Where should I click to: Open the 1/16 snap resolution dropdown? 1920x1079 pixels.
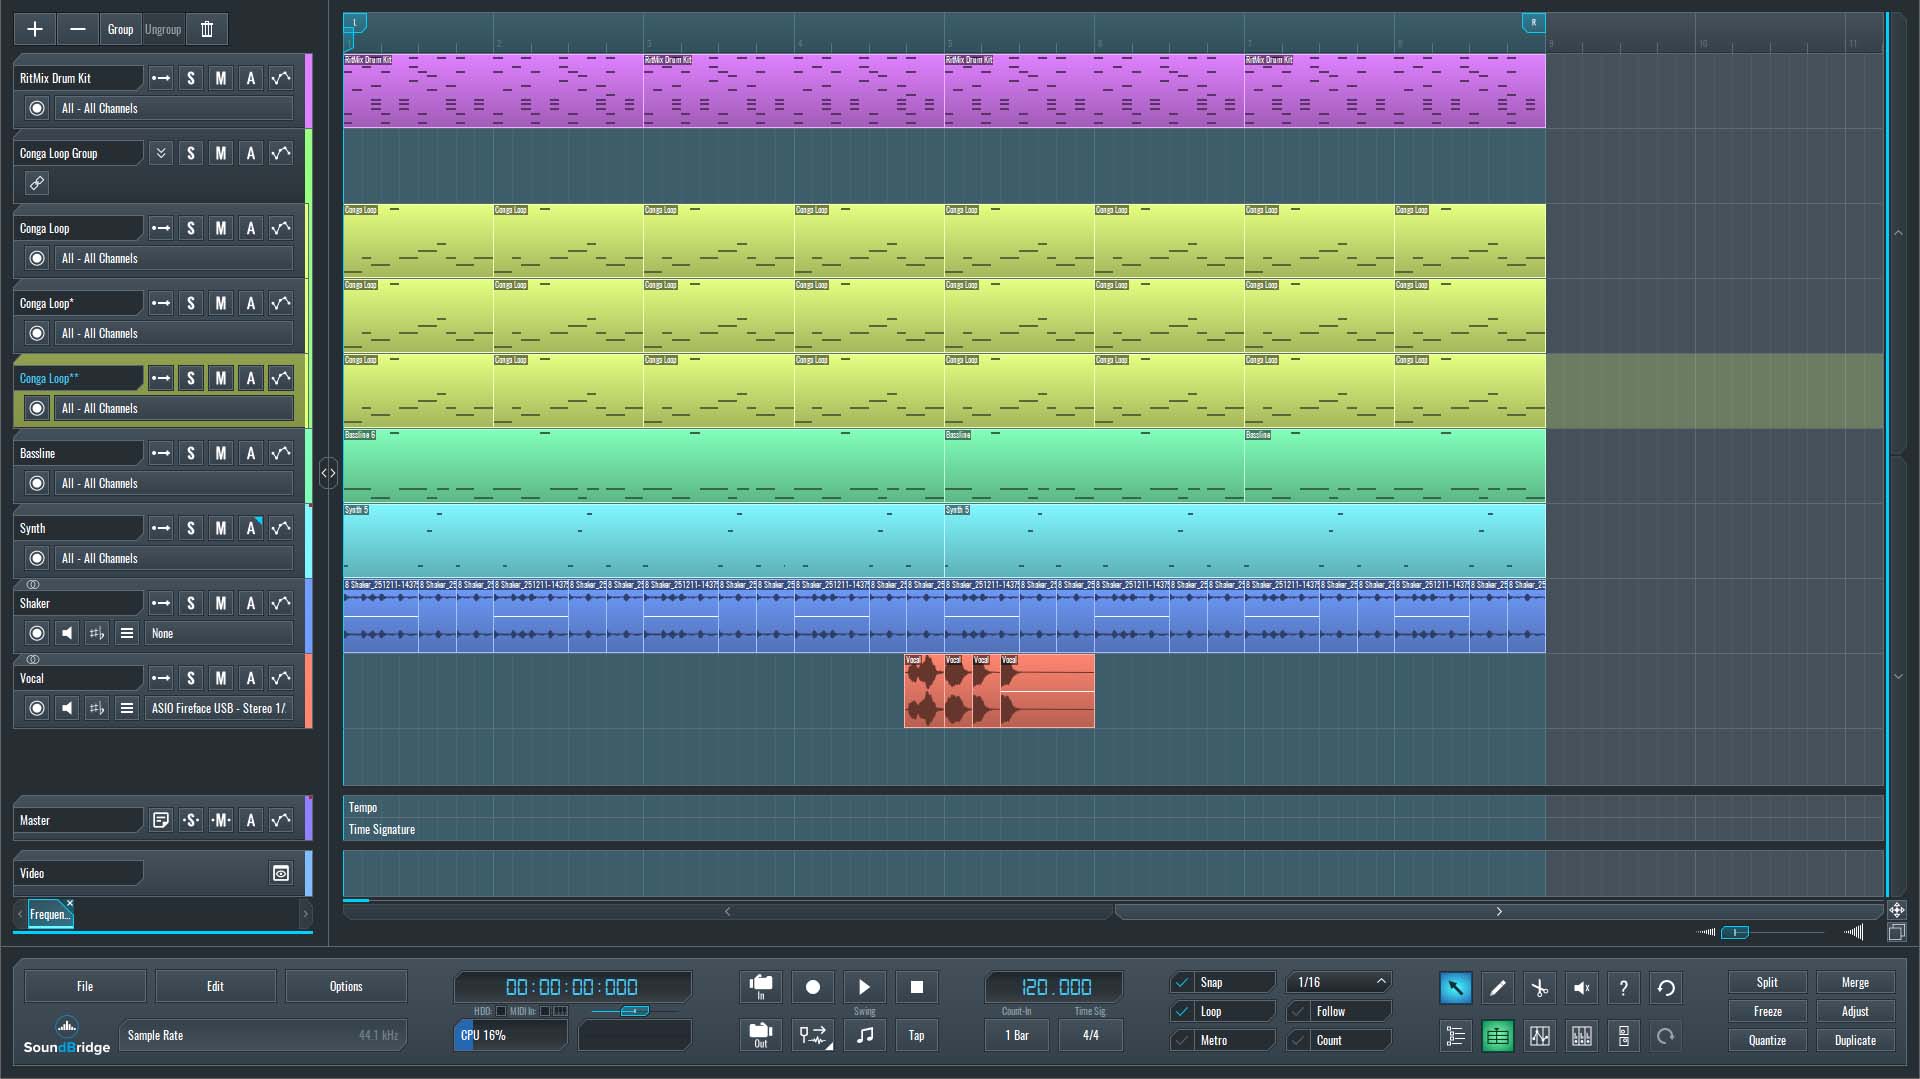coord(1340,982)
